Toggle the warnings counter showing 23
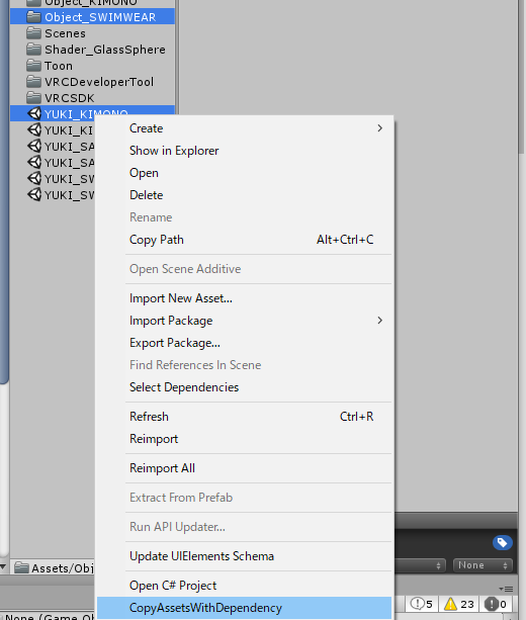The height and width of the screenshot is (620, 526). [x=459, y=604]
